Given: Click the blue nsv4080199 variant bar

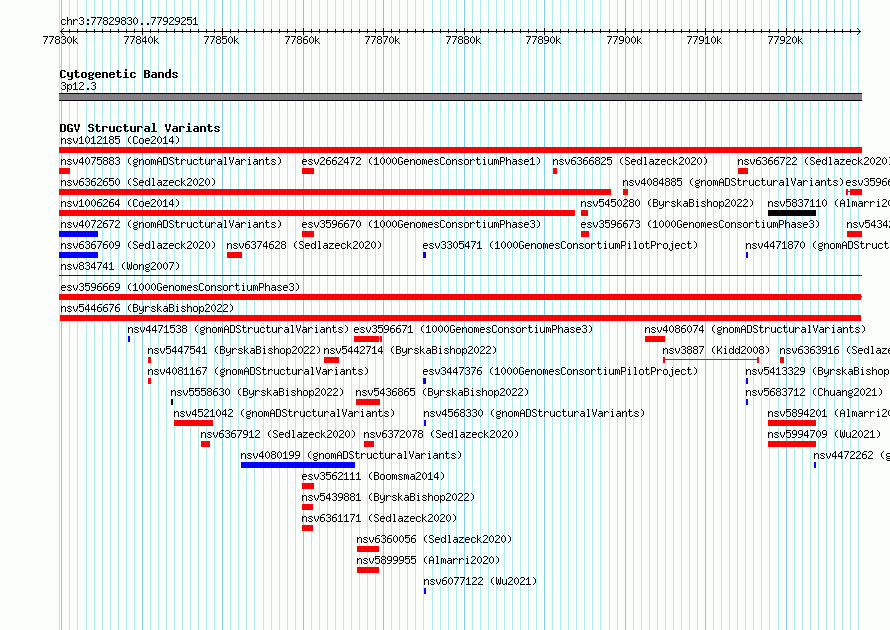Looking at the screenshot, I should tap(298, 465).
